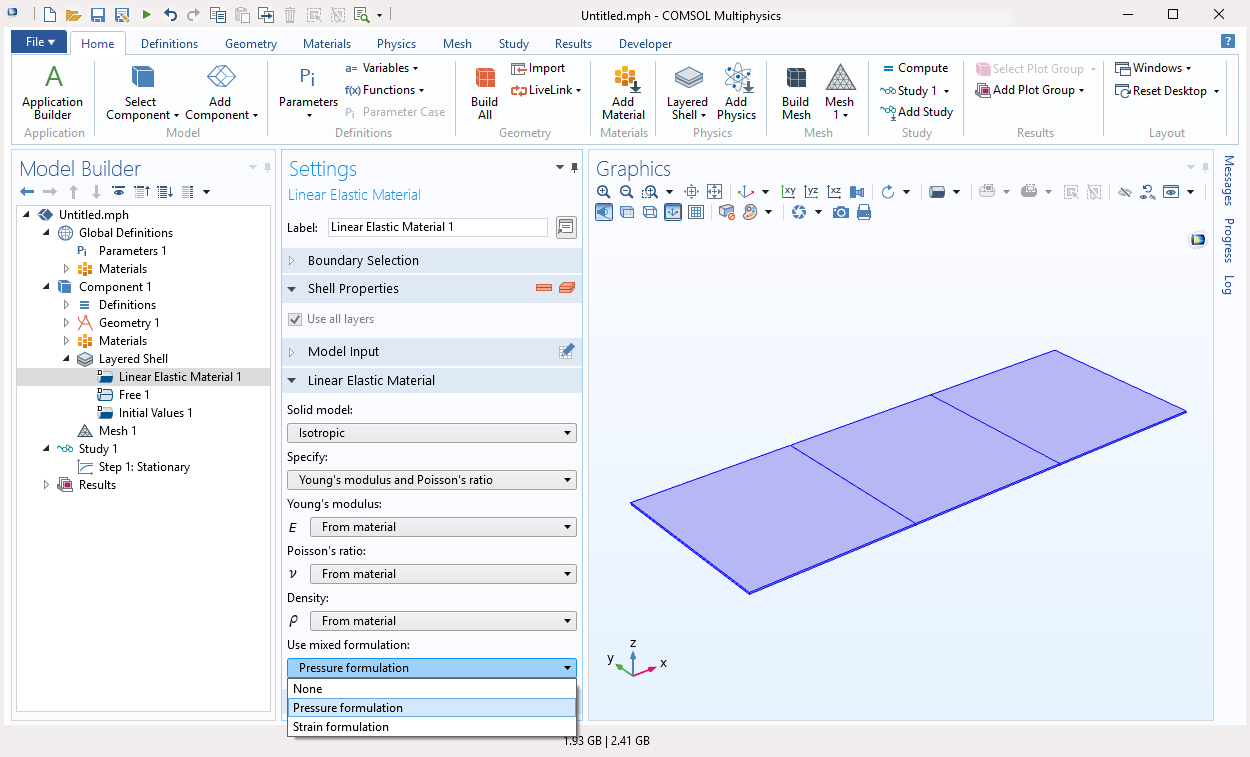Expand the Boundary Selection section
Viewport: 1250px width, 757px height.
[x=363, y=261]
